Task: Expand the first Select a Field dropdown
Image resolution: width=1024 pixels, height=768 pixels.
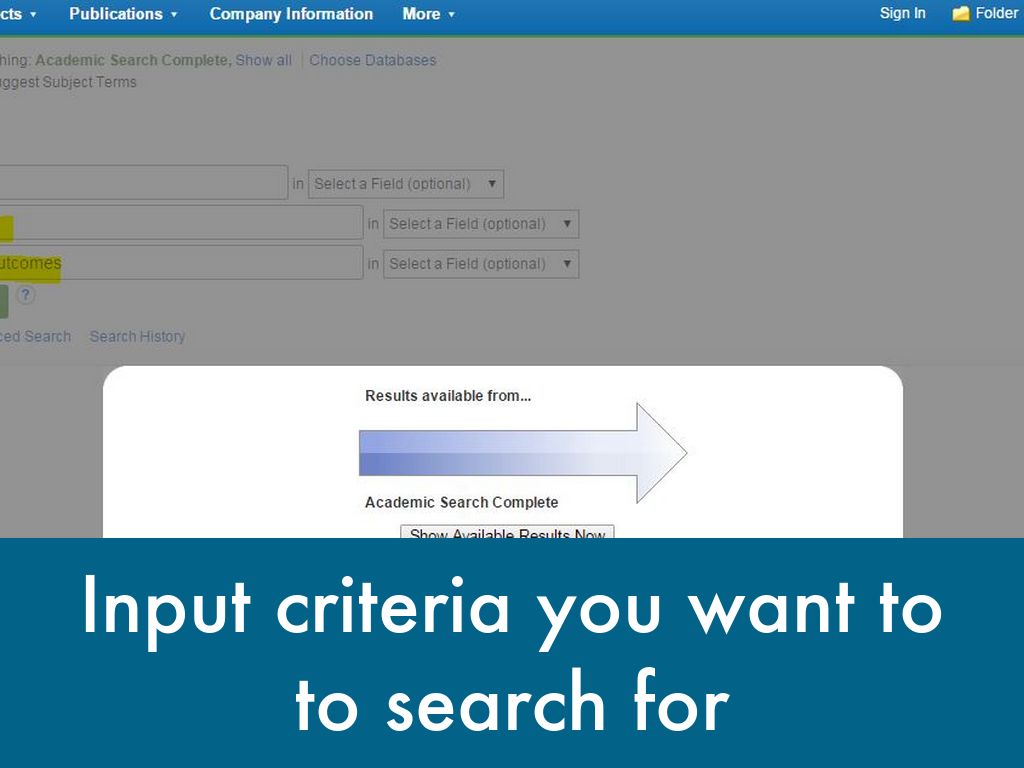Action: (405, 184)
